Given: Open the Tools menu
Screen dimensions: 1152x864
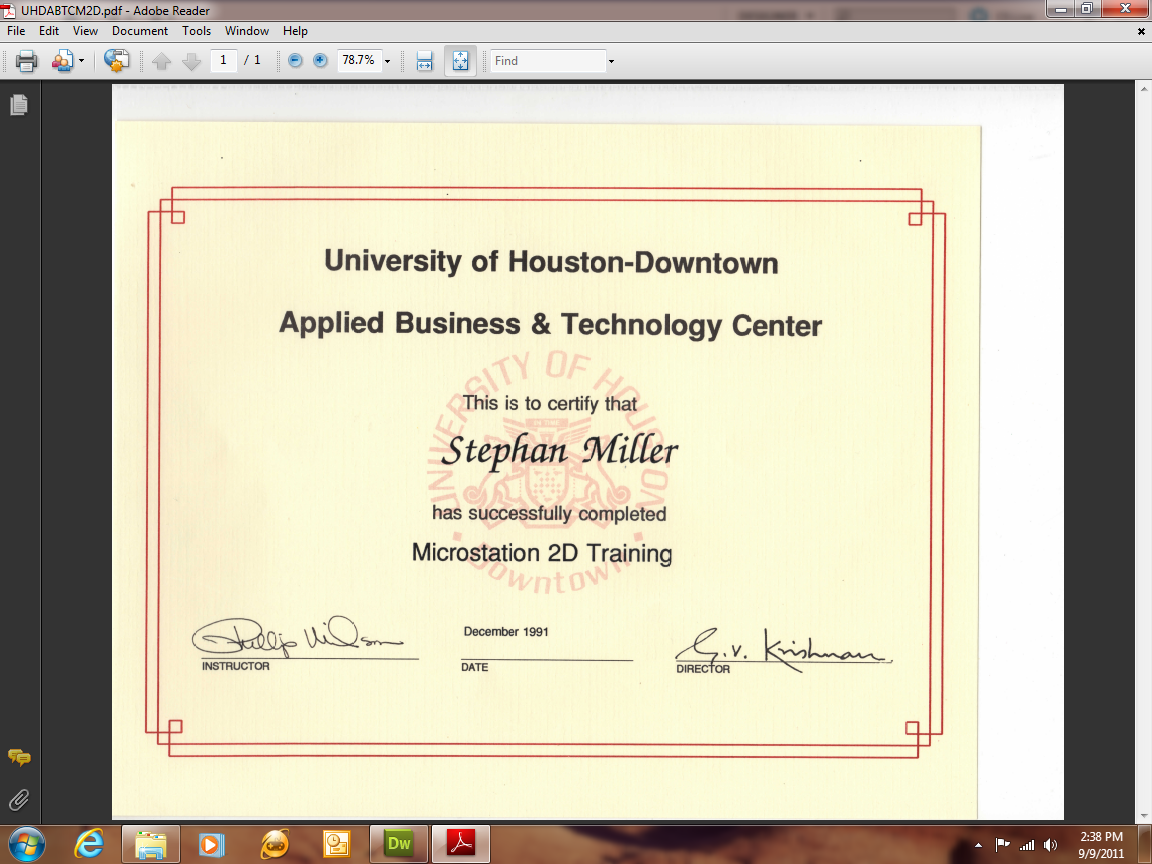Looking at the screenshot, I should (x=196, y=31).
